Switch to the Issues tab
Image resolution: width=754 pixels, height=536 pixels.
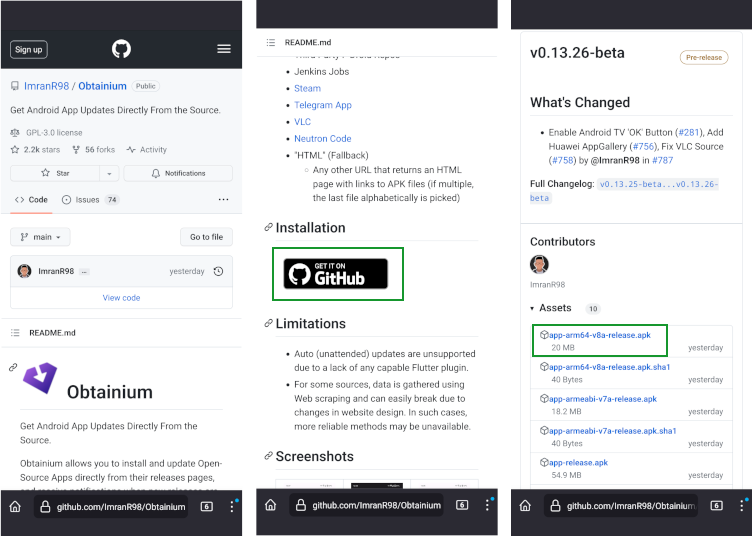pyautogui.click(x=90, y=199)
